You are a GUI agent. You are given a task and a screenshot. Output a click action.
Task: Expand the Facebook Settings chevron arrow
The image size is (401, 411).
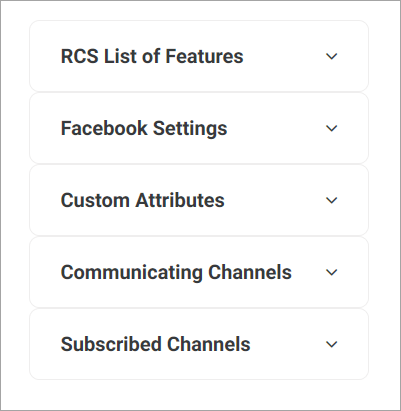331,128
